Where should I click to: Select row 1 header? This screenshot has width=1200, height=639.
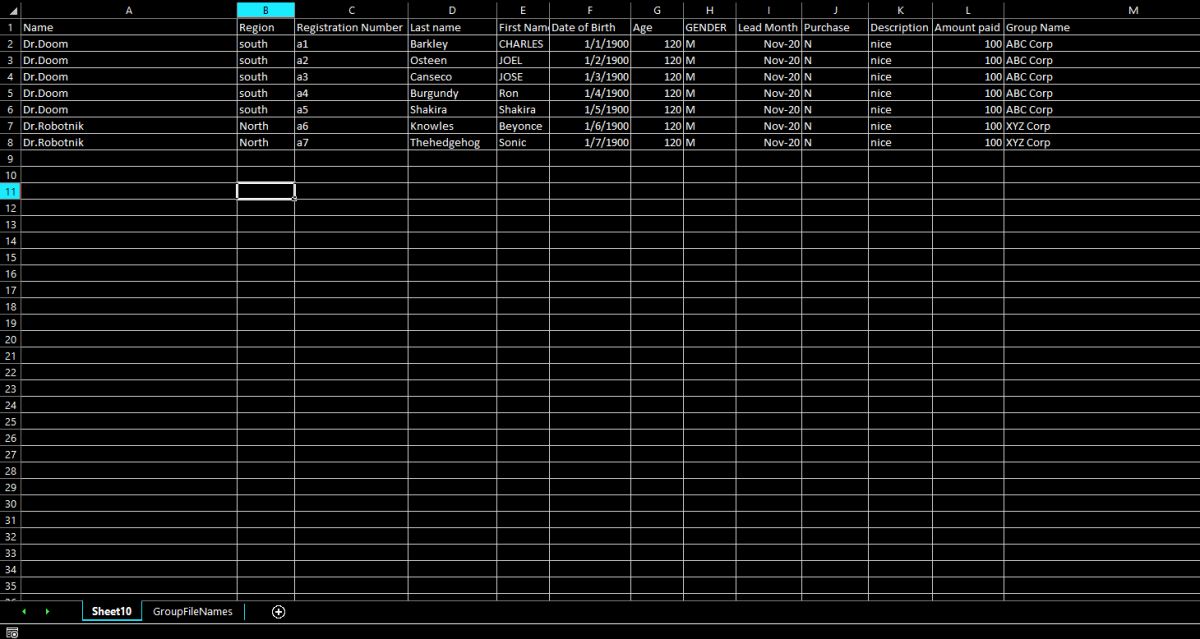(x=10, y=27)
